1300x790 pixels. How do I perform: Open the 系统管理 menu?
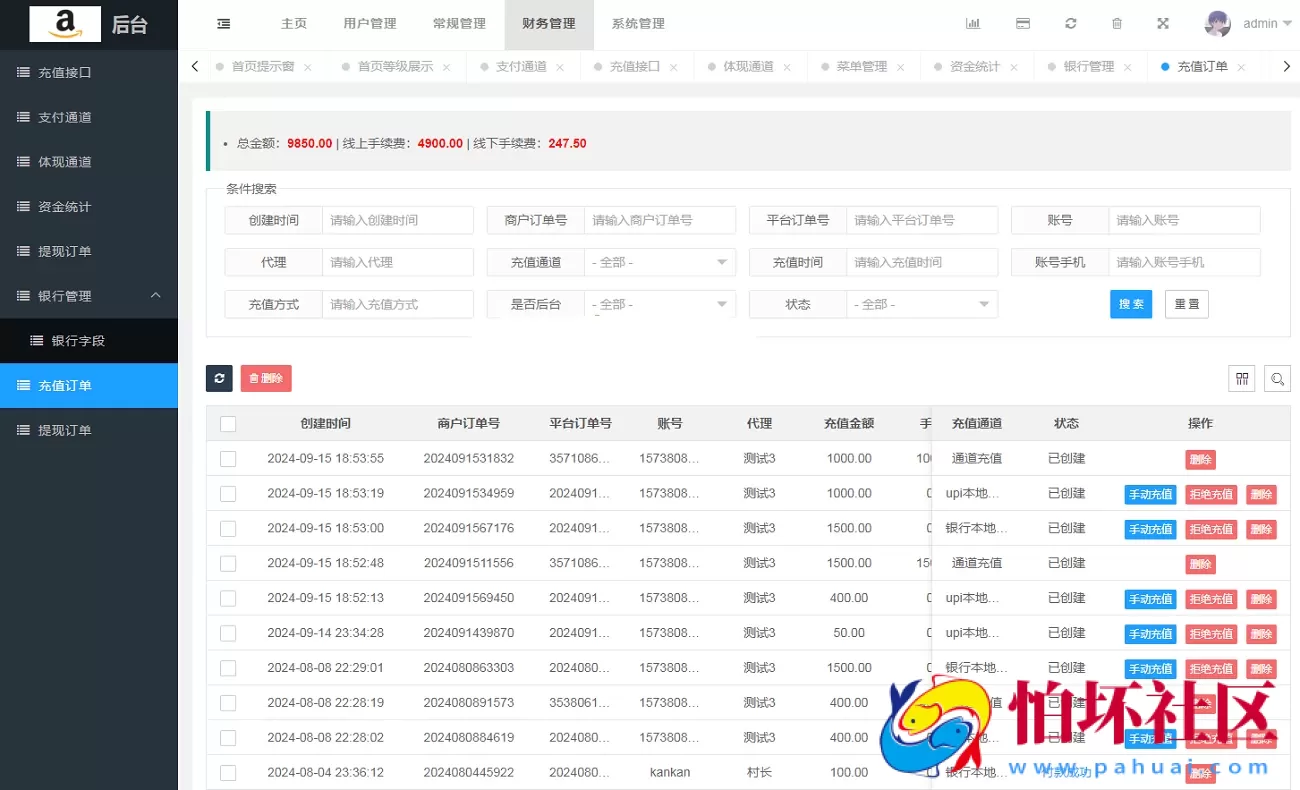636,22
